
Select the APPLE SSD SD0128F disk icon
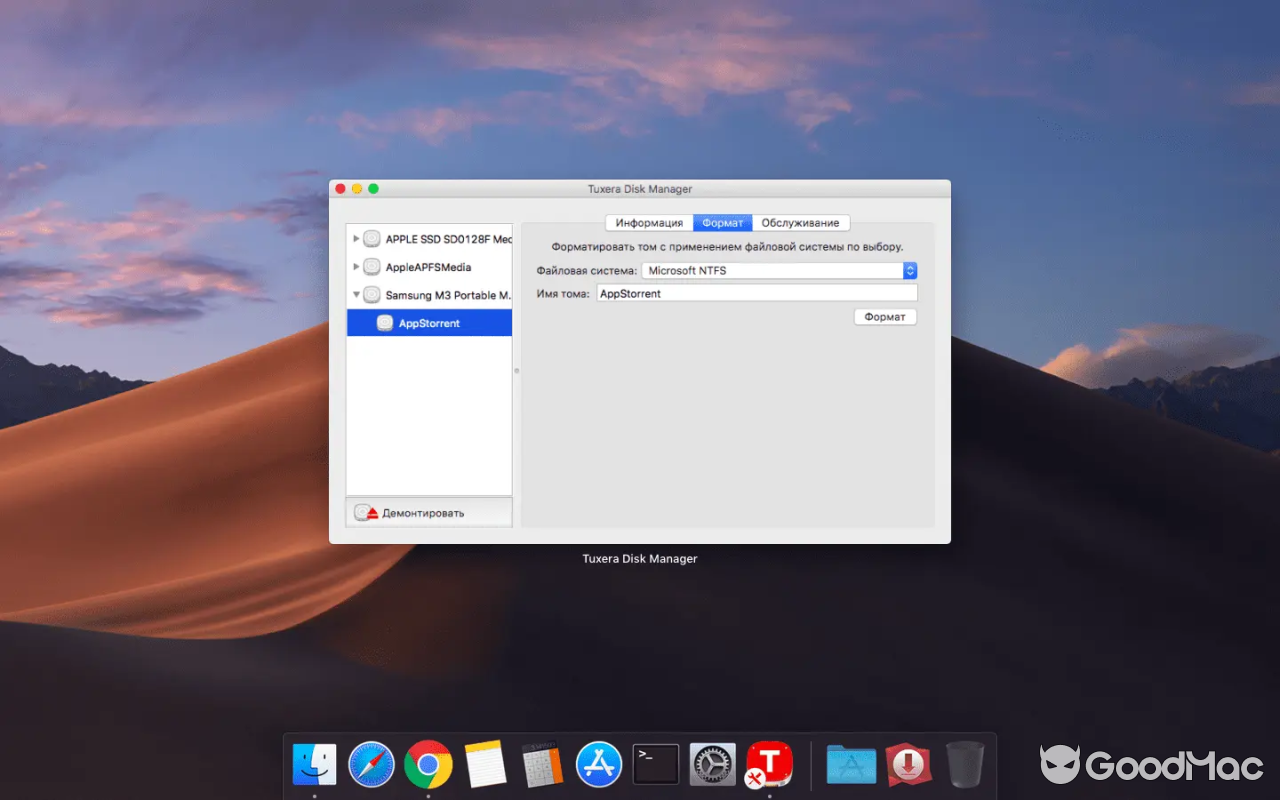pyautogui.click(x=371, y=238)
